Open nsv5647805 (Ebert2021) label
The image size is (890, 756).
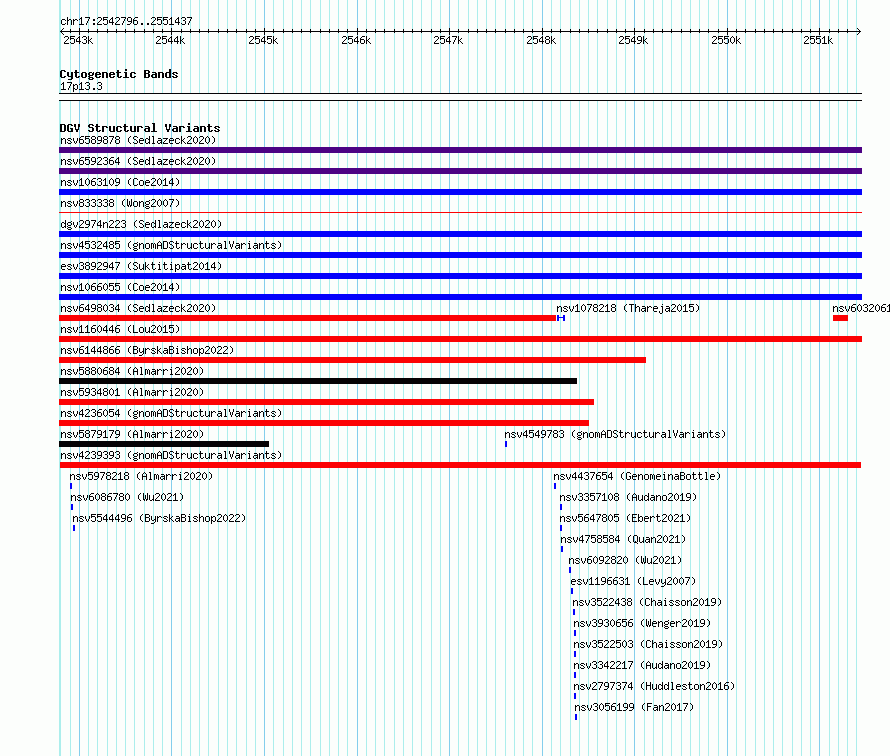coord(625,518)
